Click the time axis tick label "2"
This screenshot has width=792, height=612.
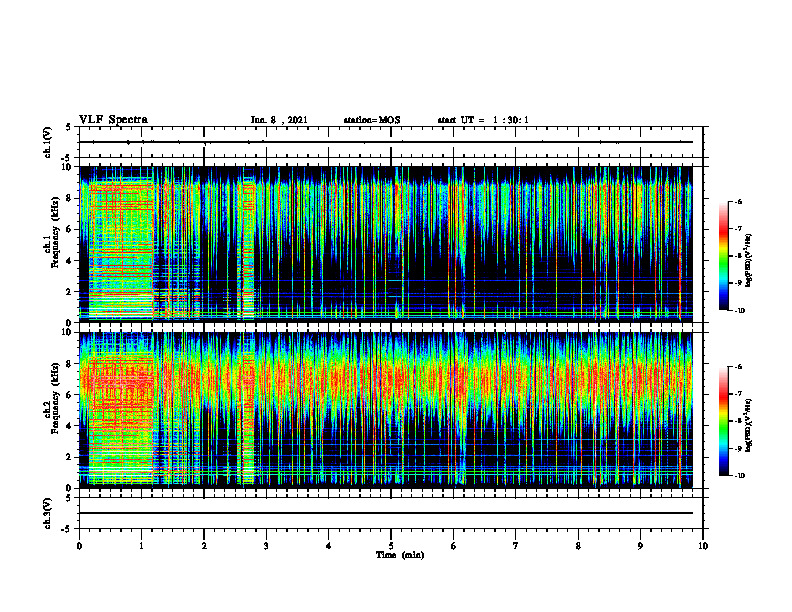click(204, 546)
